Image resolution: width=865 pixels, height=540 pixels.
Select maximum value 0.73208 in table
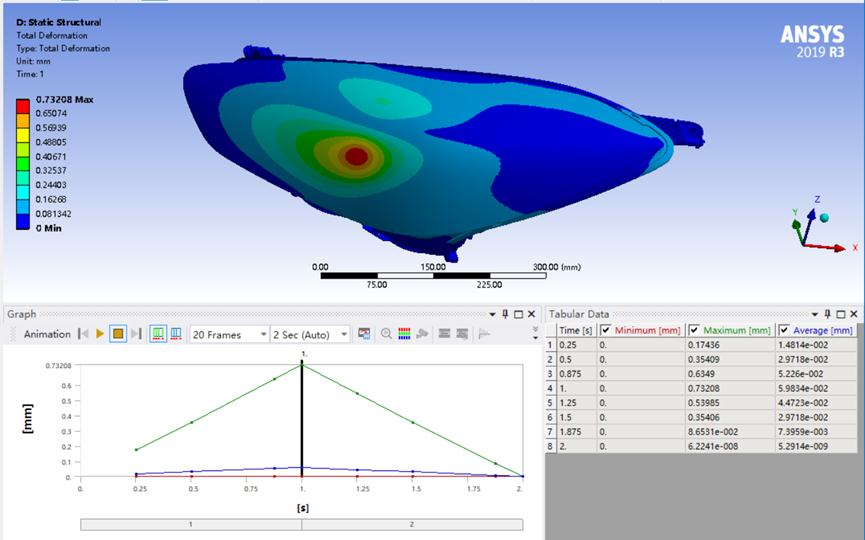[730, 388]
